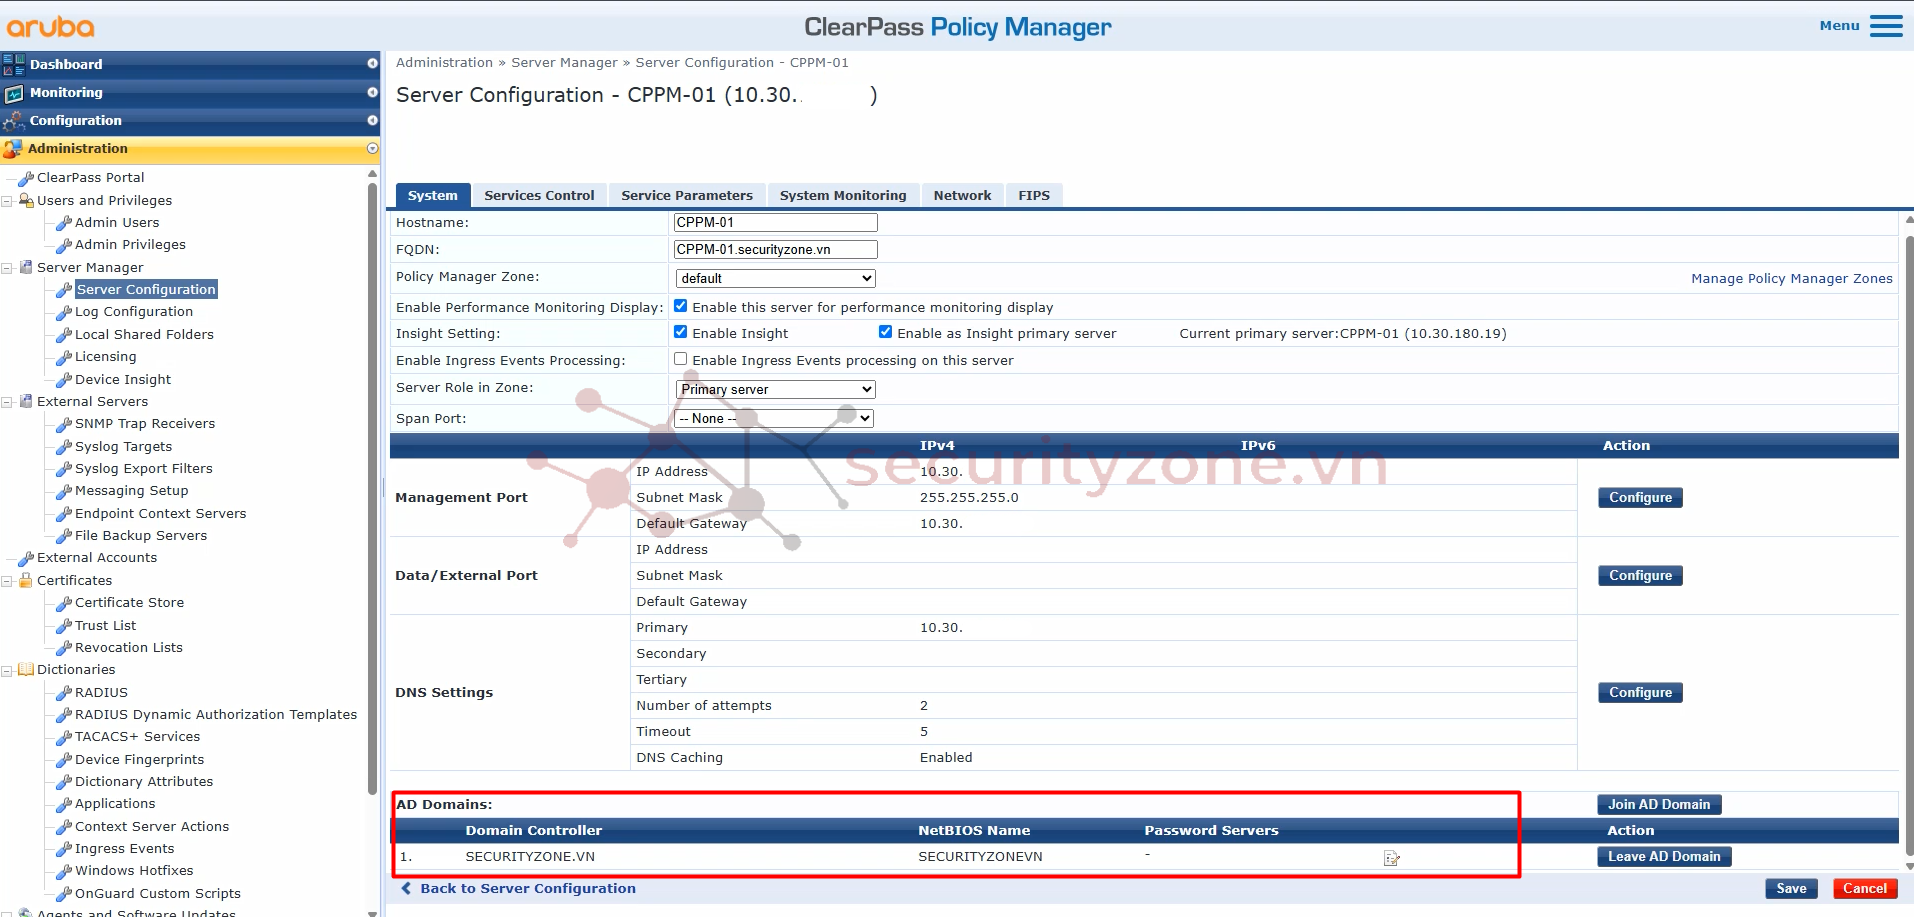Click the Trust List wrench icon

64,626
